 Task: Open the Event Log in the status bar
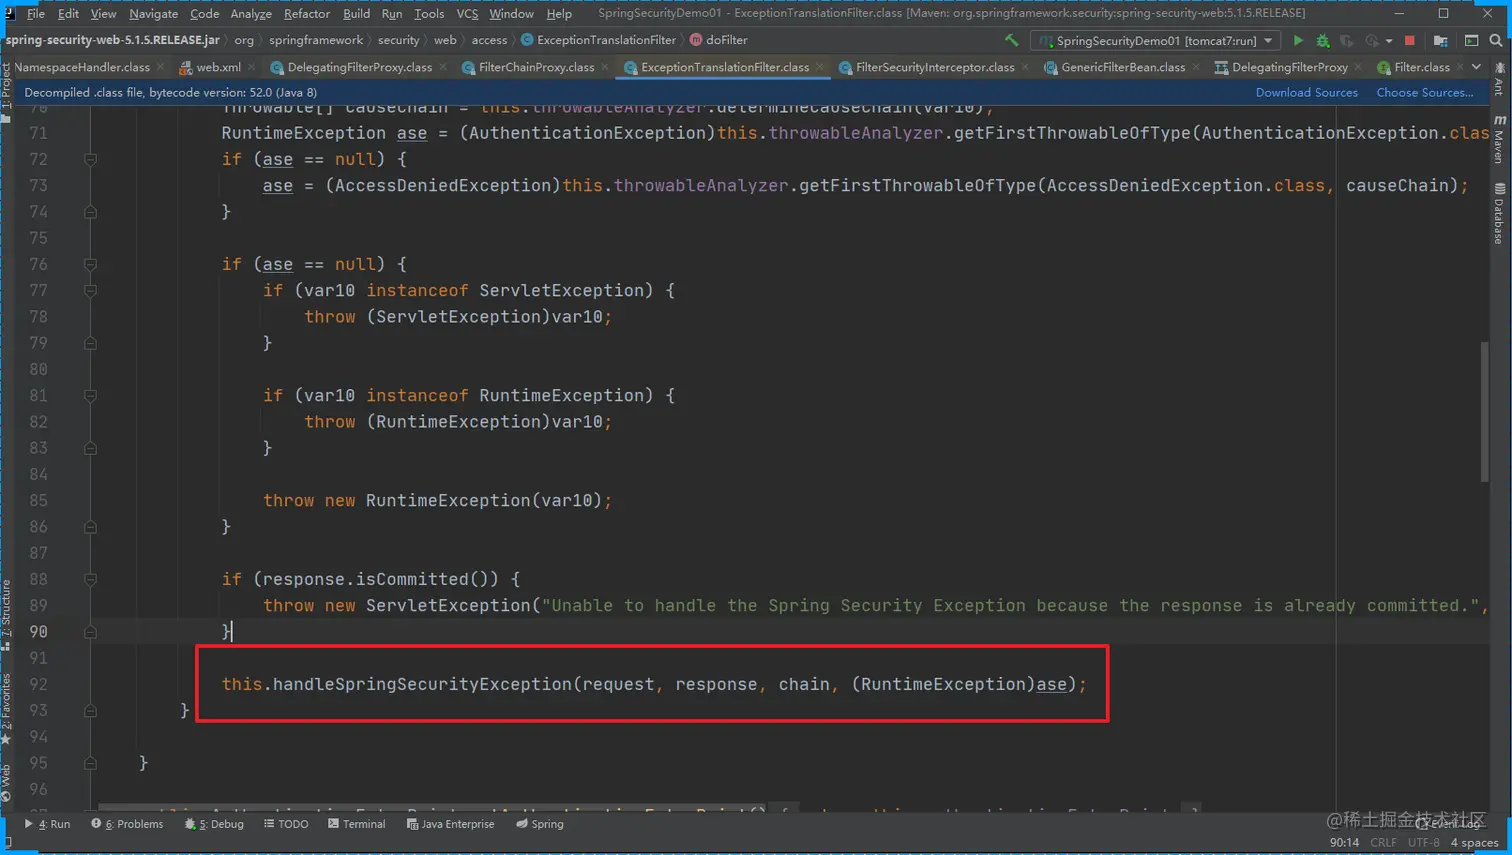pyautogui.click(x=1448, y=824)
